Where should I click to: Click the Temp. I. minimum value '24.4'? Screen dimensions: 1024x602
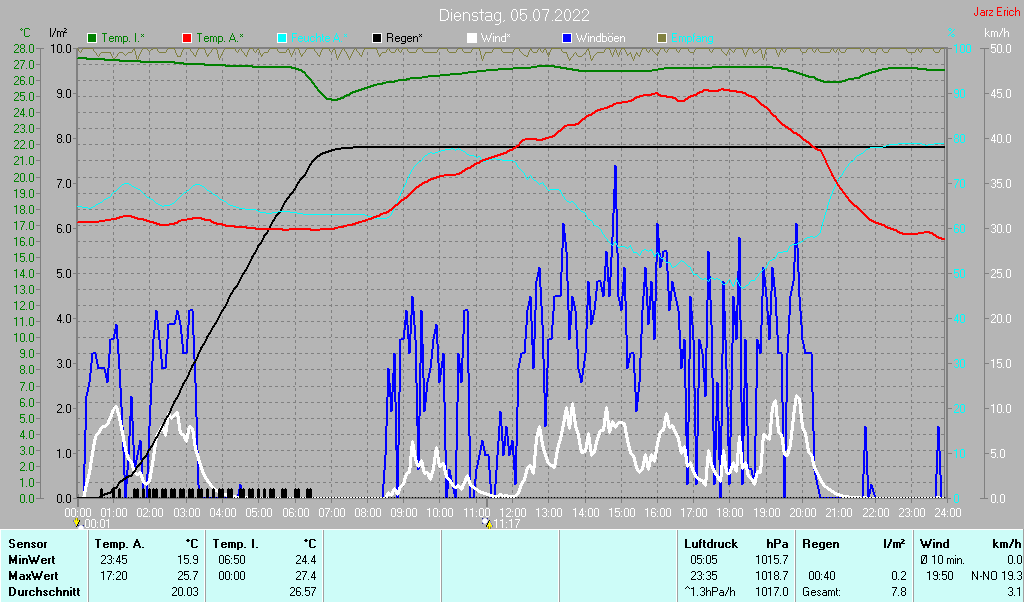tap(305, 560)
